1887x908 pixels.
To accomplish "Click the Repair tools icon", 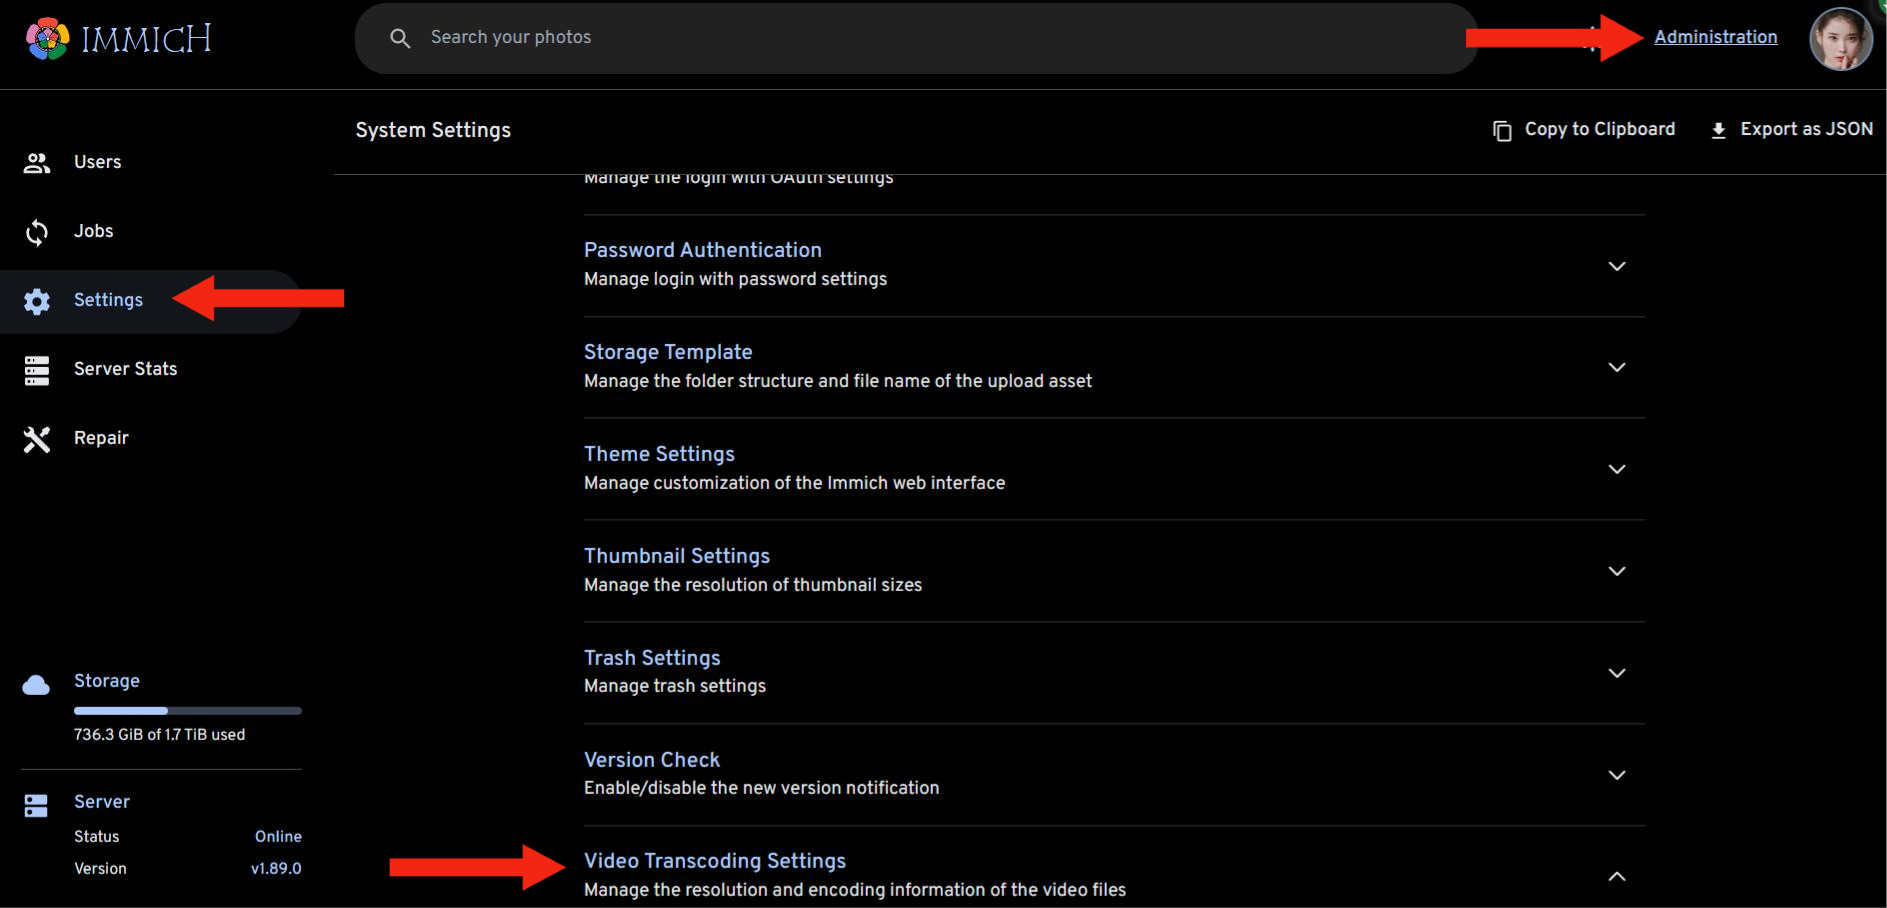I will [37, 439].
